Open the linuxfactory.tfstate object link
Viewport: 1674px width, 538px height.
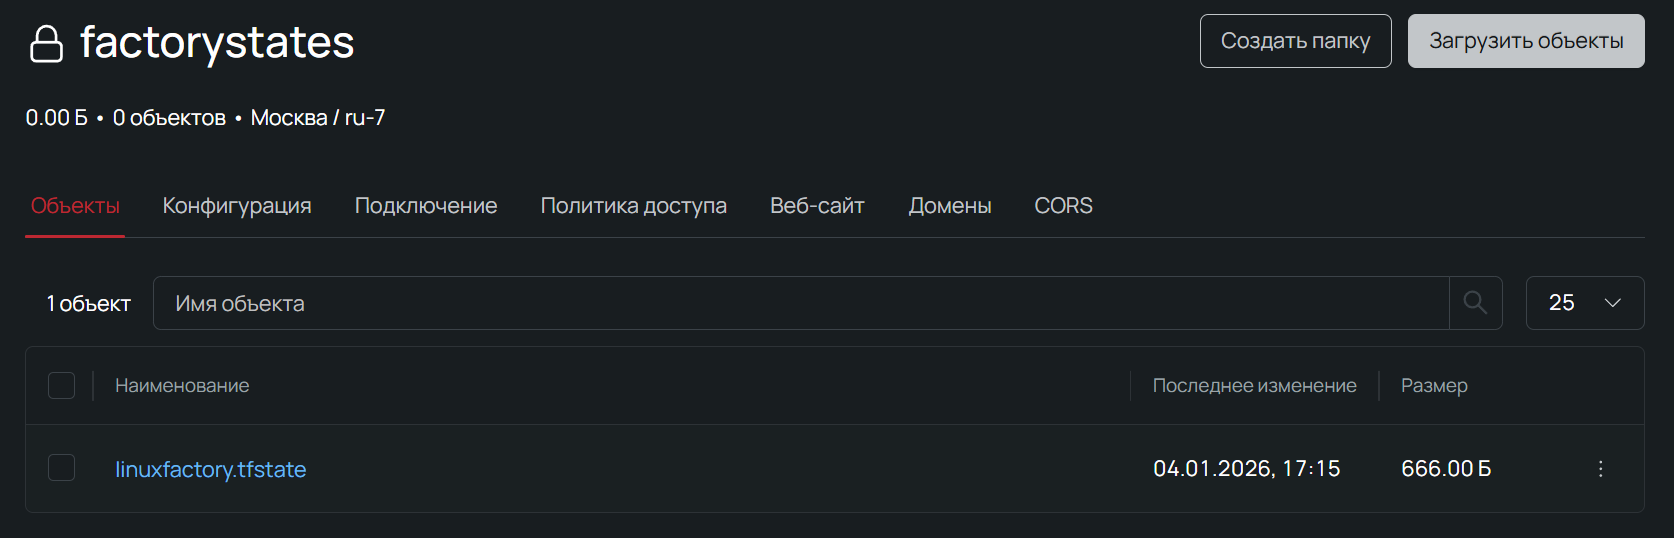[x=211, y=469]
